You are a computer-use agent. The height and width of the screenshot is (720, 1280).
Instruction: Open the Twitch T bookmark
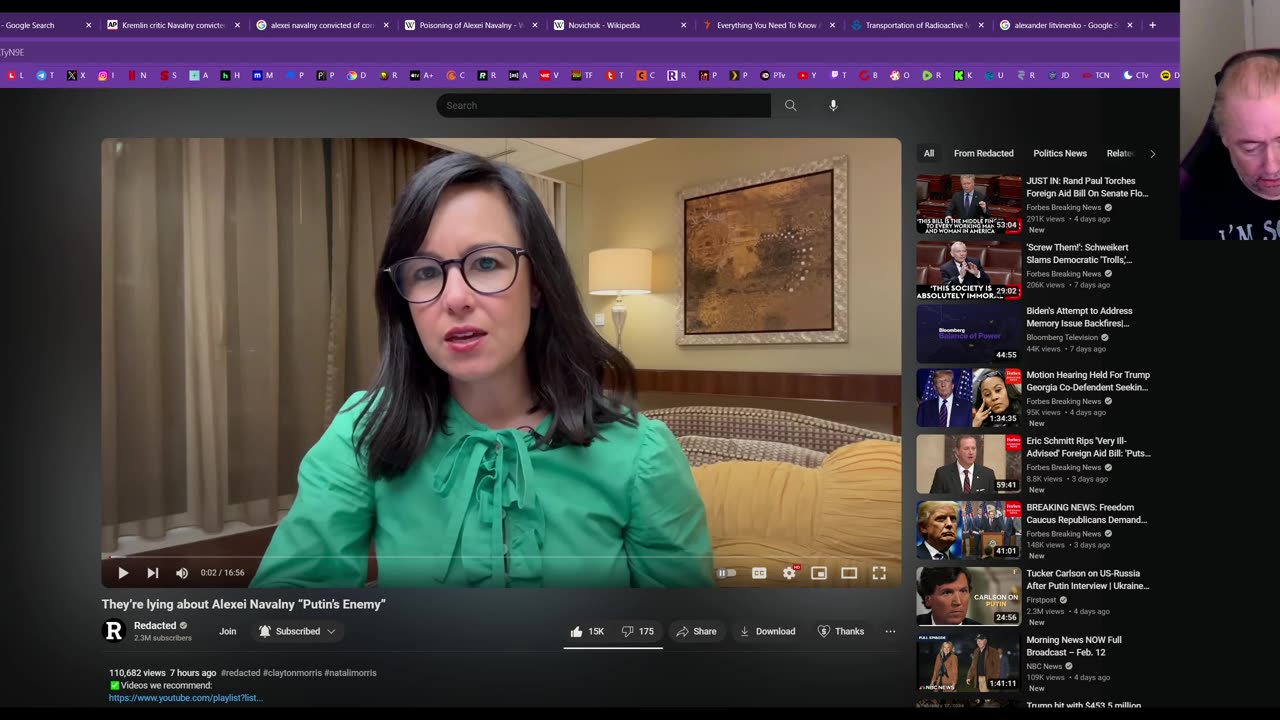[x=838, y=75]
